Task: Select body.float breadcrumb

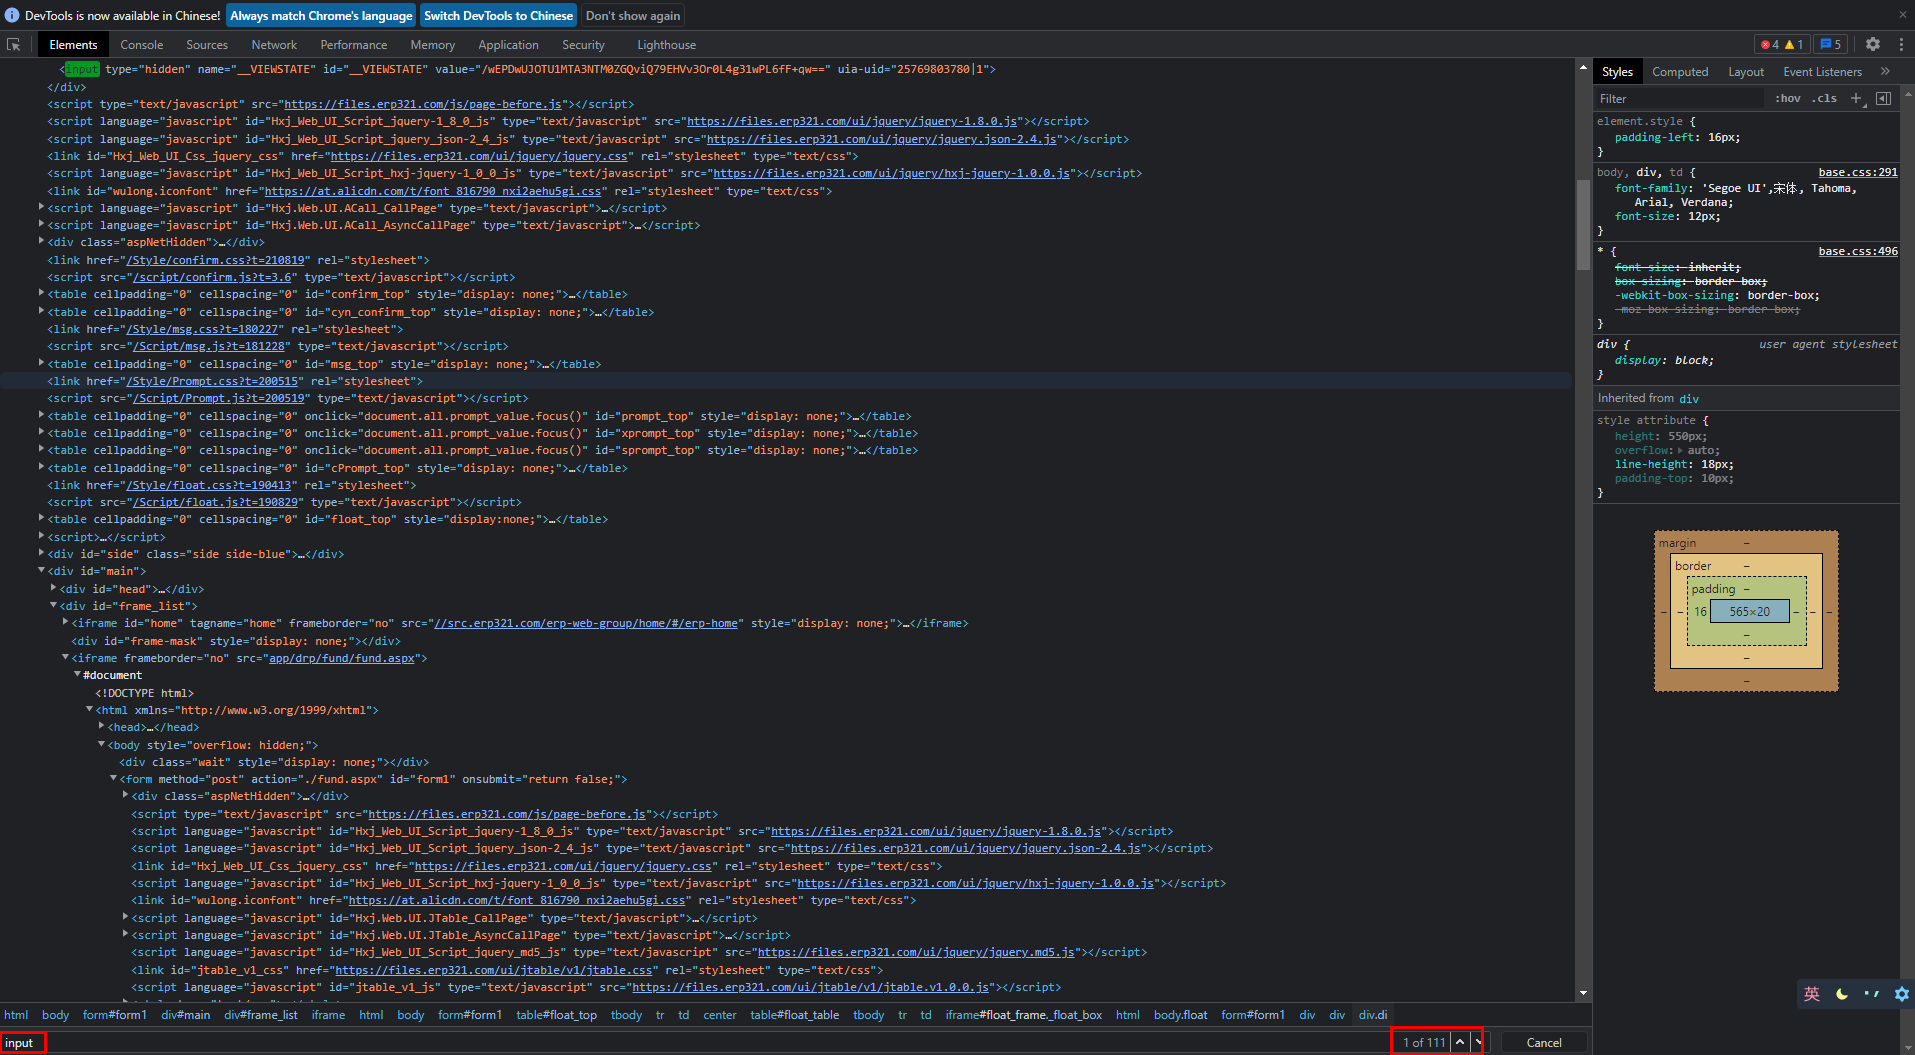Action: pyautogui.click(x=1180, y=1015)
